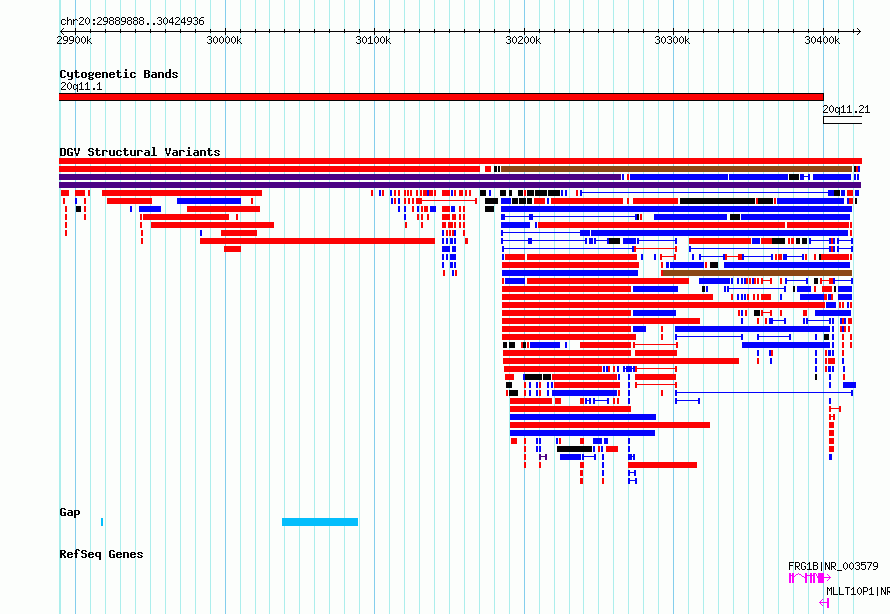Open the Gap track title

click(70, 512)
